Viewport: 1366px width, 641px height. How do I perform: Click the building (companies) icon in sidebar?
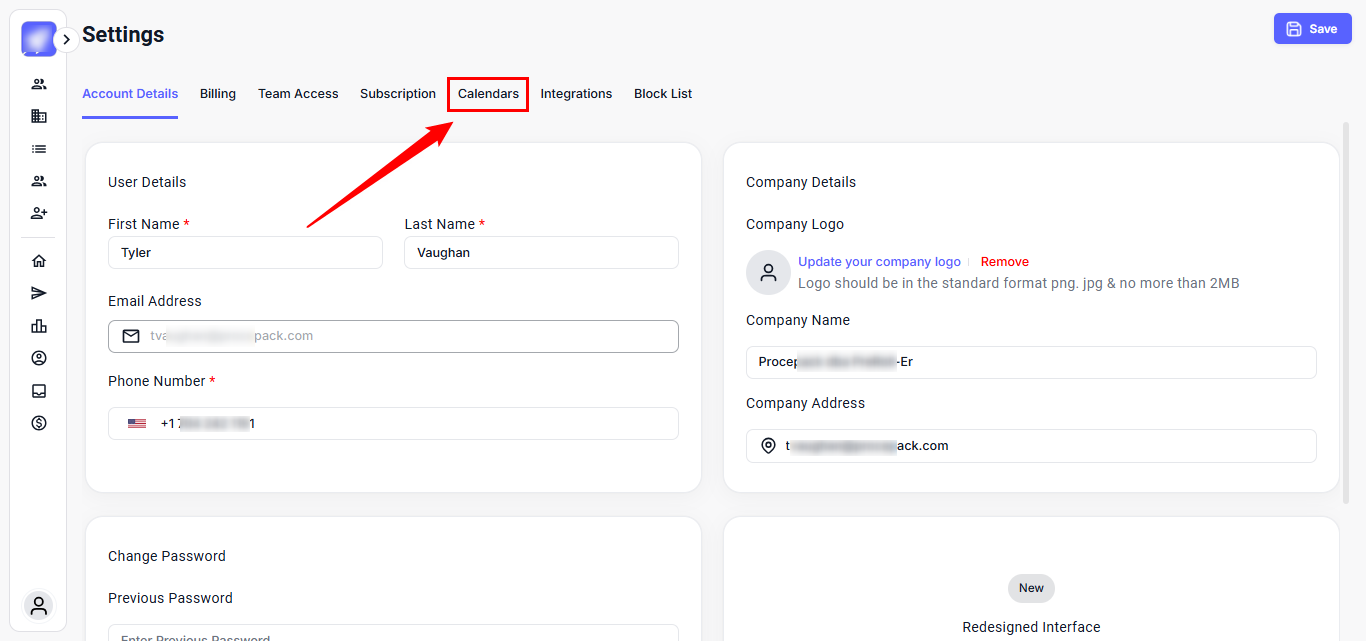pyautogui.click(x=39, y=116)
